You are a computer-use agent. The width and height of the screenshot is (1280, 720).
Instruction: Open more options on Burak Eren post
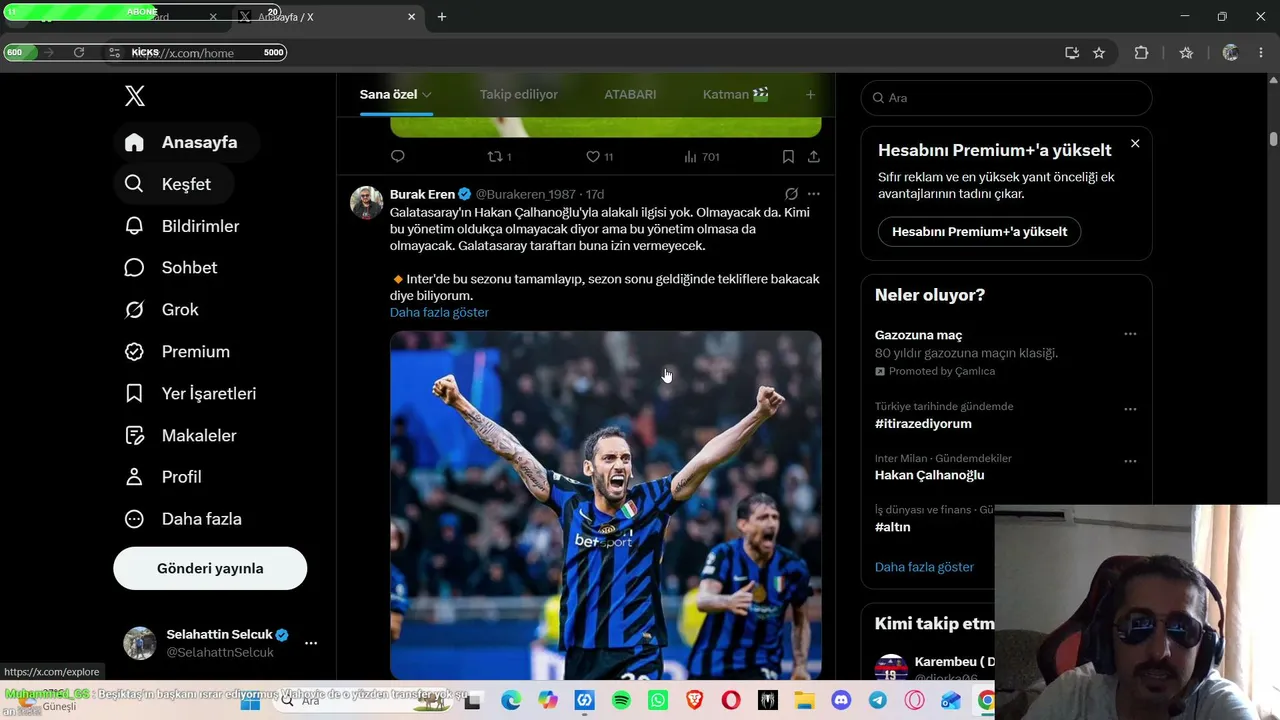tap(814, 194)
